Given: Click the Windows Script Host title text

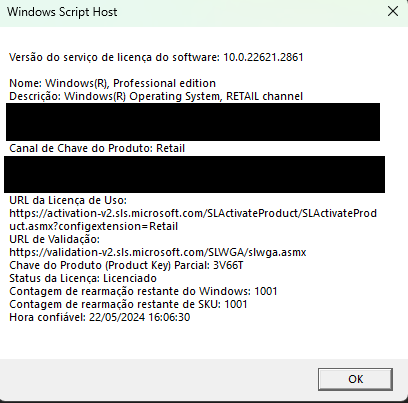Looking at the screenshot, I should pos(62,12).
